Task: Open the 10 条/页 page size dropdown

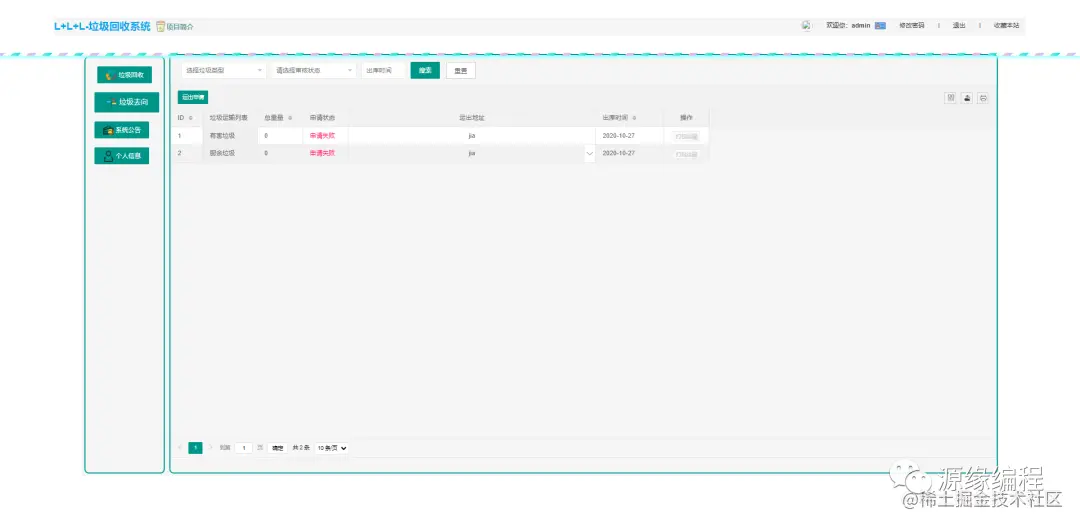Action: 331,448
